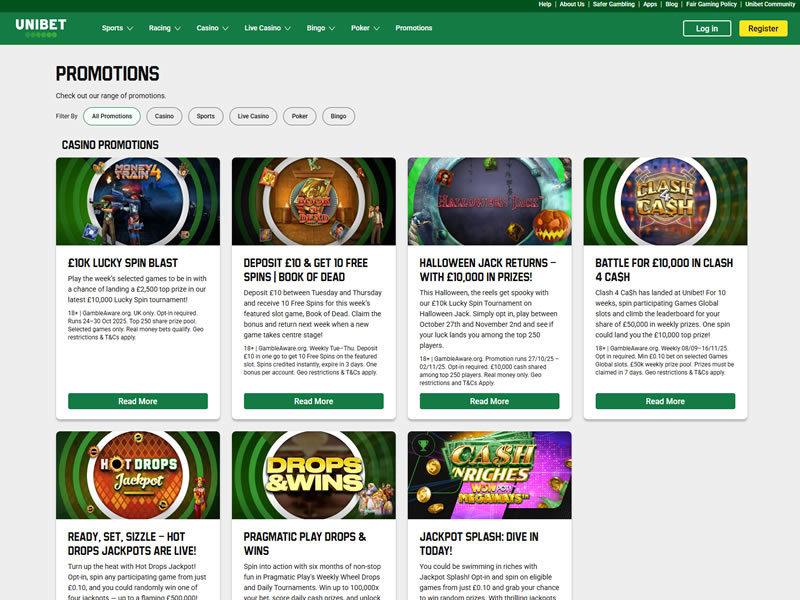The width and height of the screenshot is (800, 600).
Task: Read More on £10K Lucky Spin Blast
Action: [x=138, y=401]
